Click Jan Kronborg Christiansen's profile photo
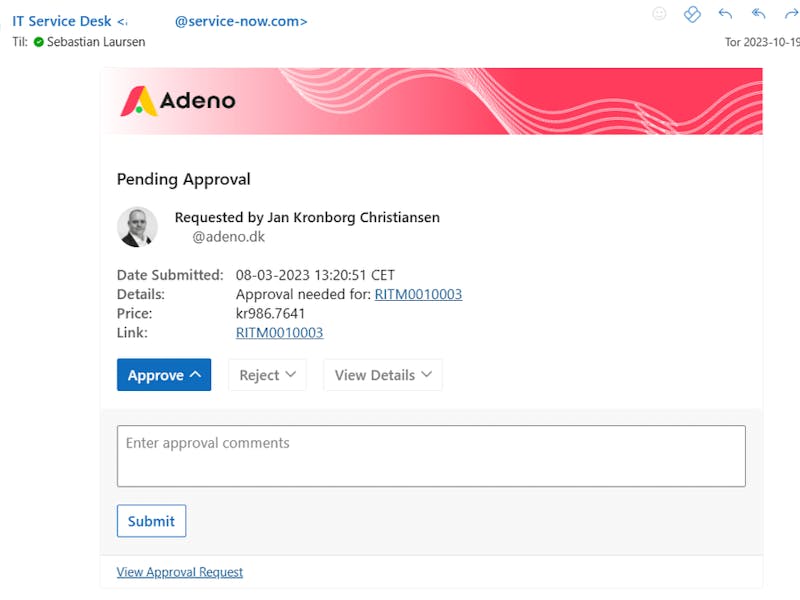 pyautogui.click(x=137, y=227)
